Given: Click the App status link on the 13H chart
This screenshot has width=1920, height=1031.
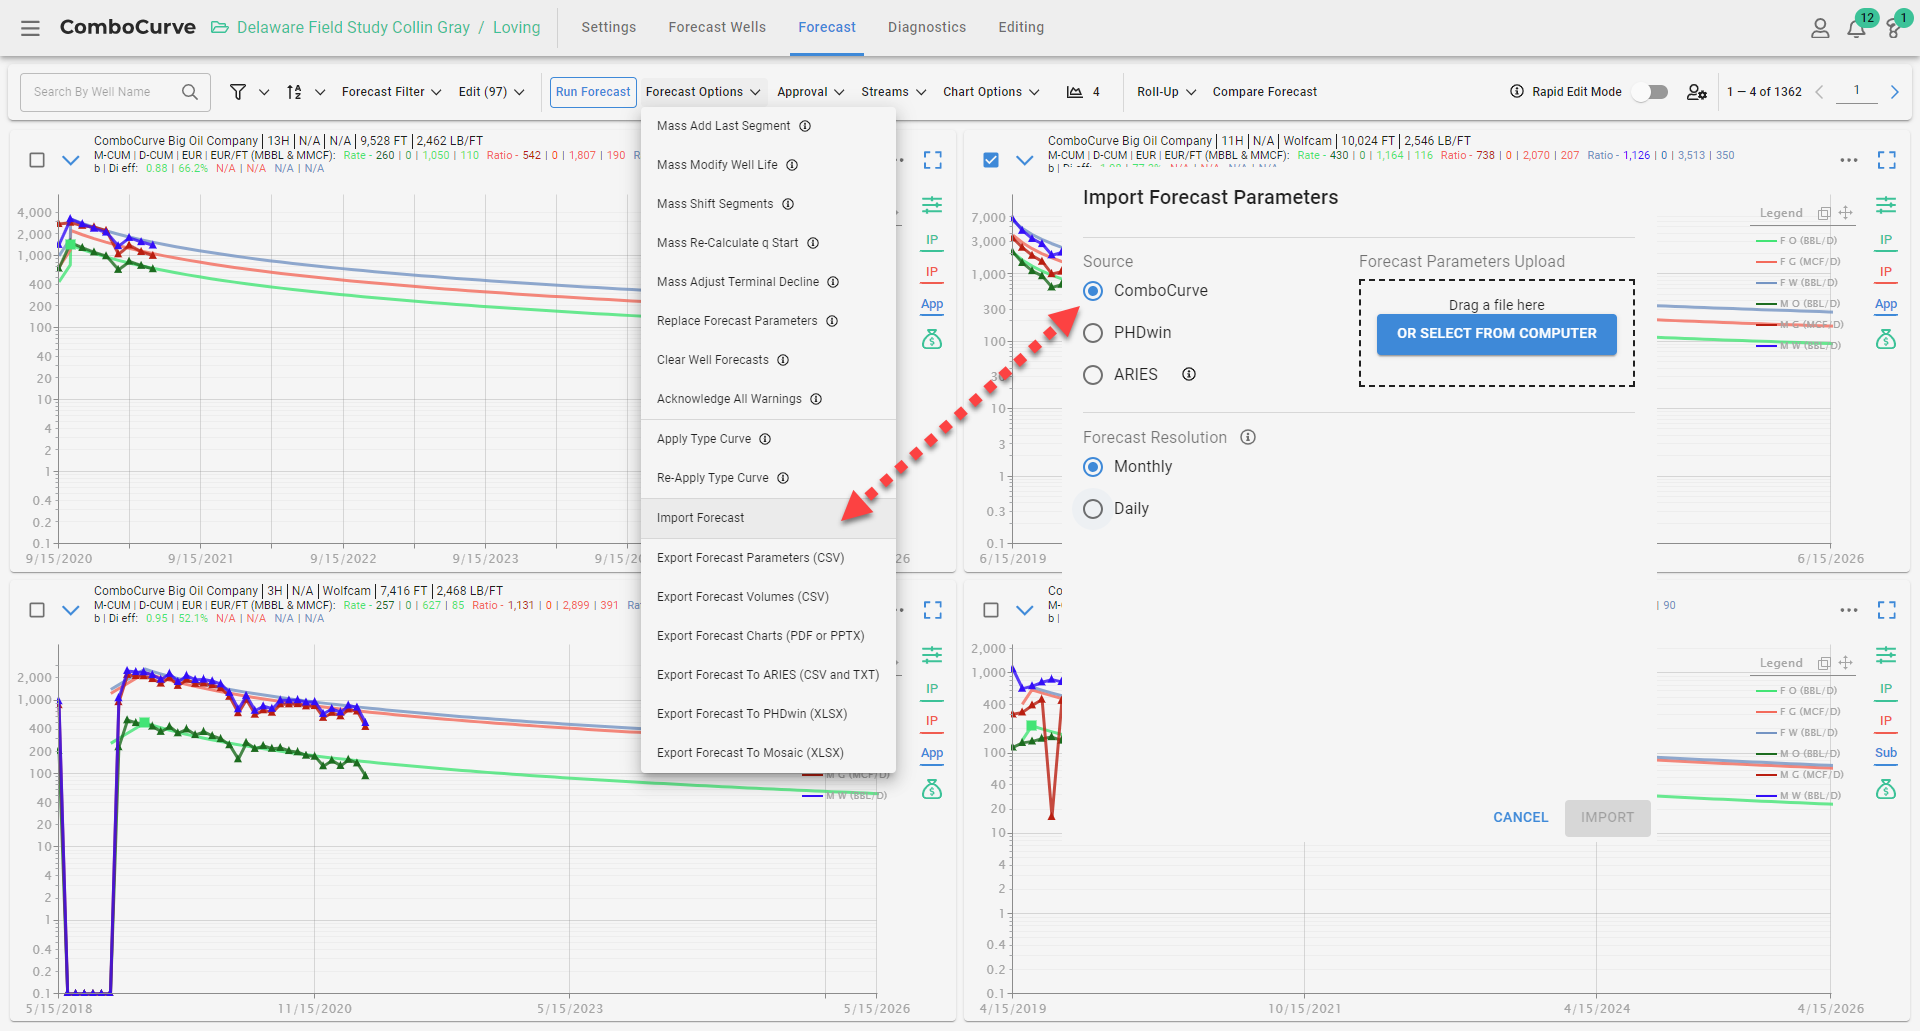Looking at the screenshot, I should pos(932,304).
